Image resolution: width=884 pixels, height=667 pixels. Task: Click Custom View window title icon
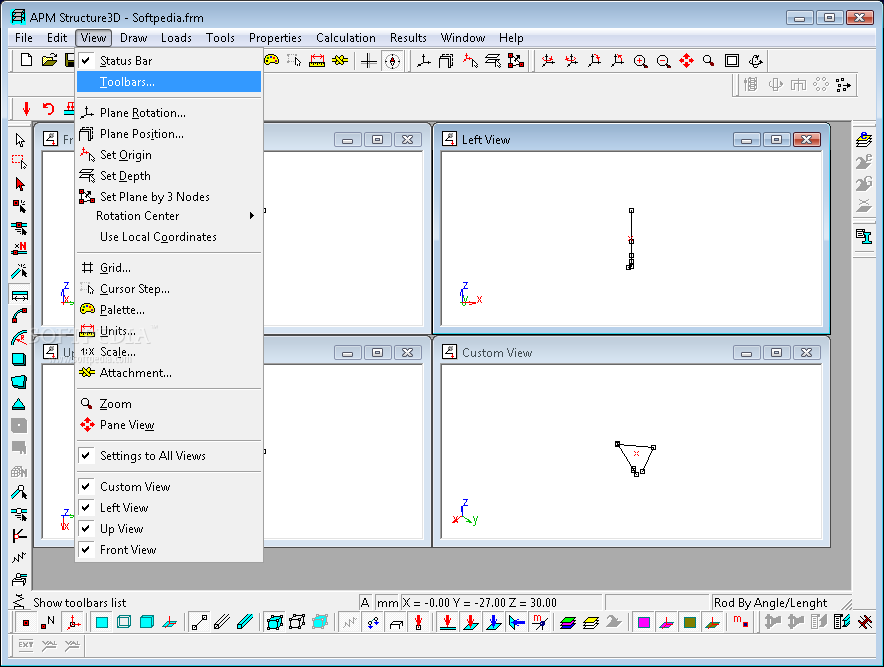pos(449,352)
